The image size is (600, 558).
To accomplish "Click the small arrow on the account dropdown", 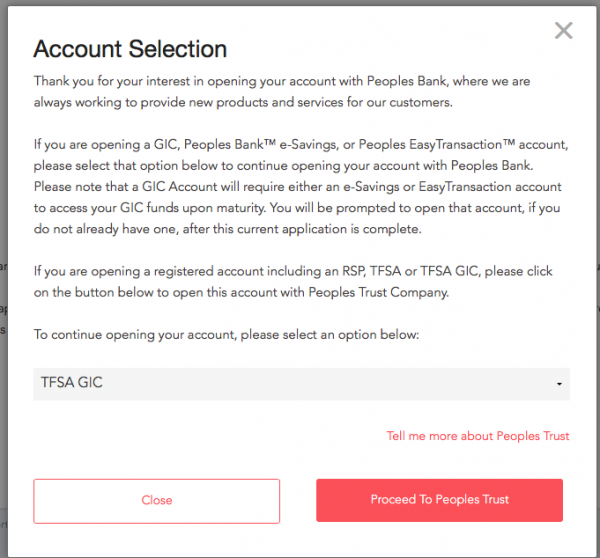I will tap(559, 384).
